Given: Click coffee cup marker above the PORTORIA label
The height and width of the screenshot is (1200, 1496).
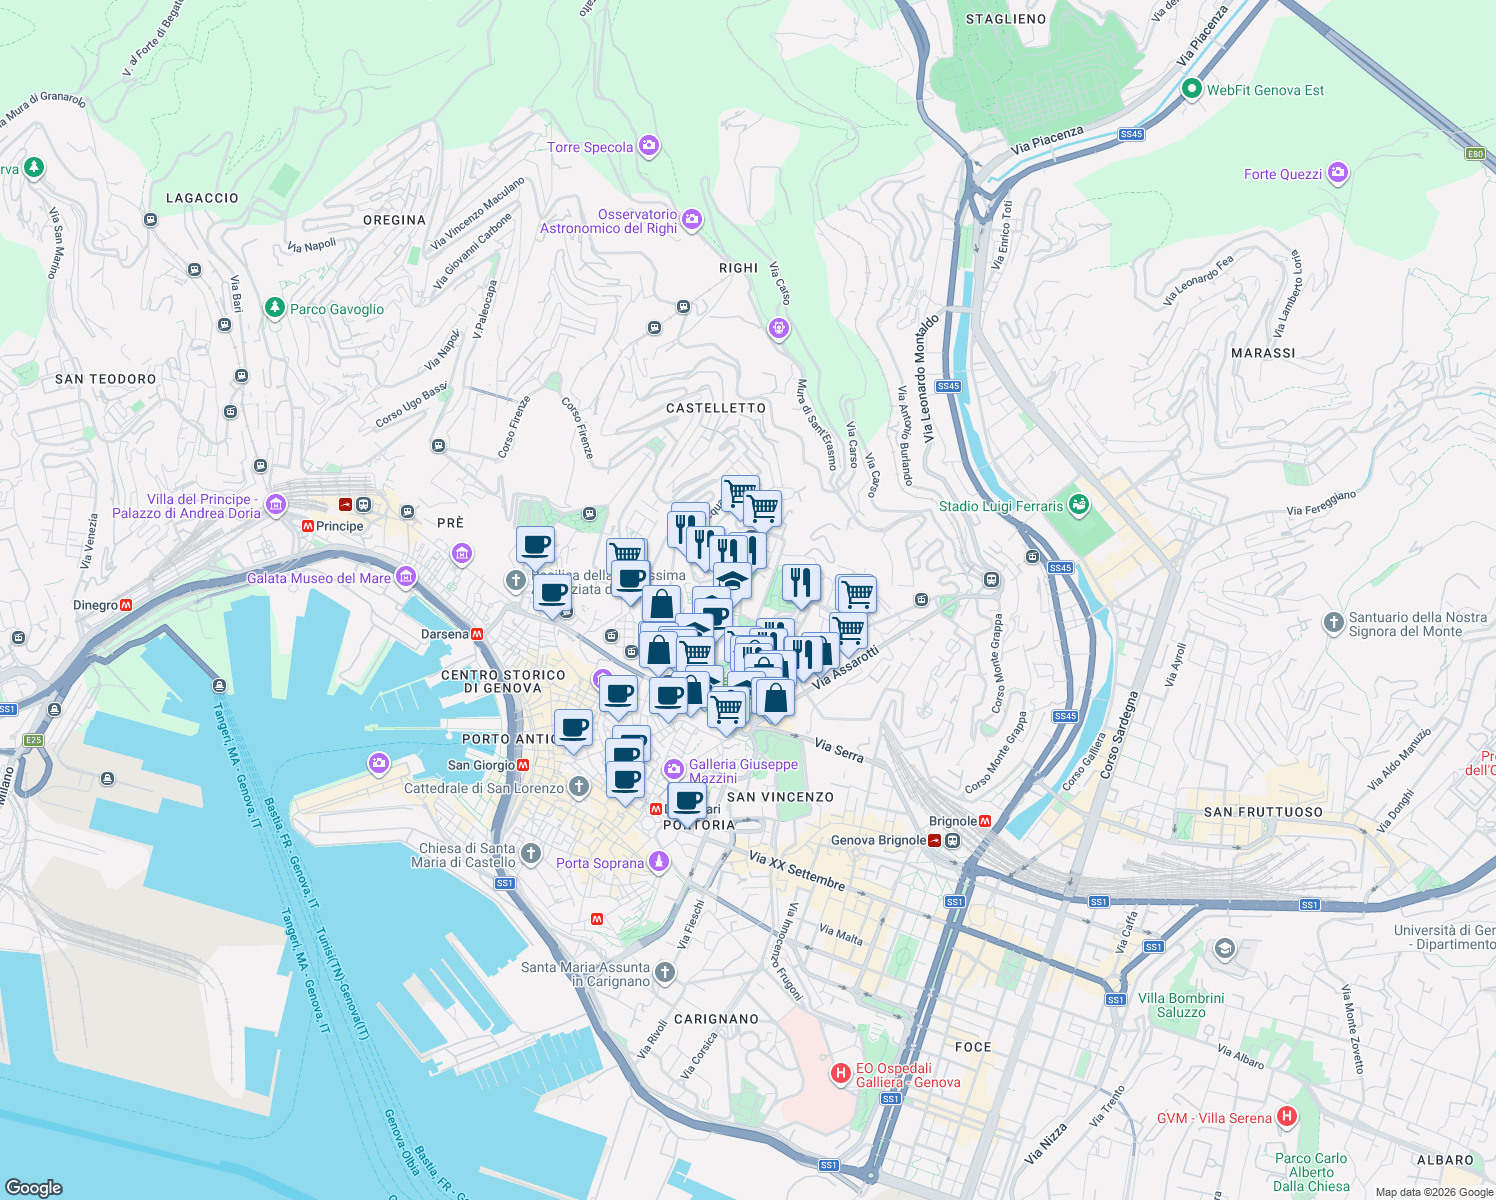Looking at the screenshot, I should point(687,802).
